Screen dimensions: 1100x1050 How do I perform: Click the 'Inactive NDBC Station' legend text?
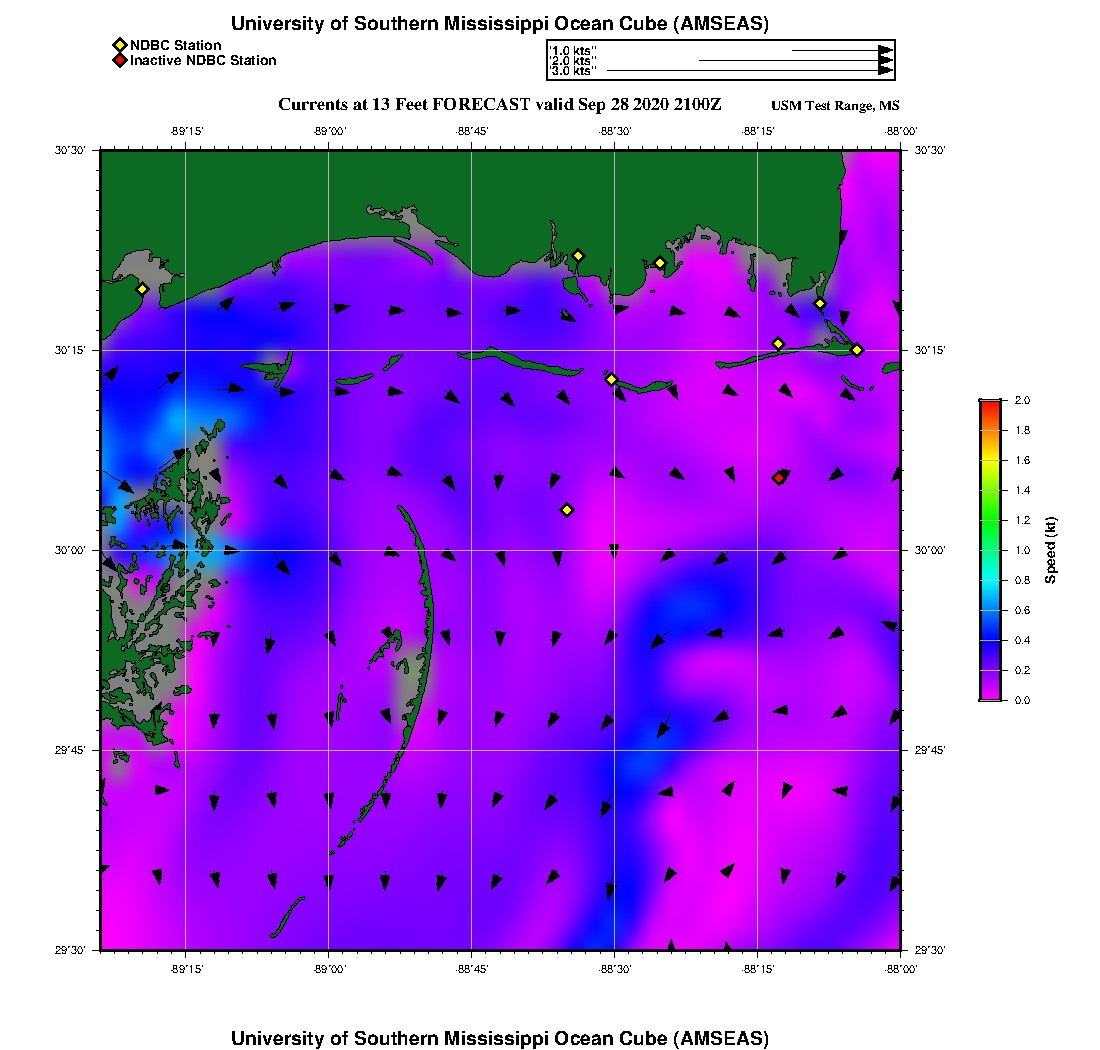(203, 60)
